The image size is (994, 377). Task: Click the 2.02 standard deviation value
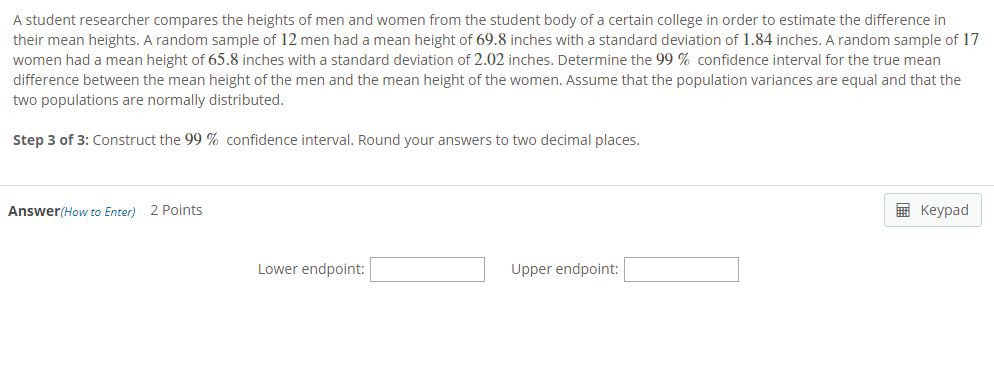[489, 60]
